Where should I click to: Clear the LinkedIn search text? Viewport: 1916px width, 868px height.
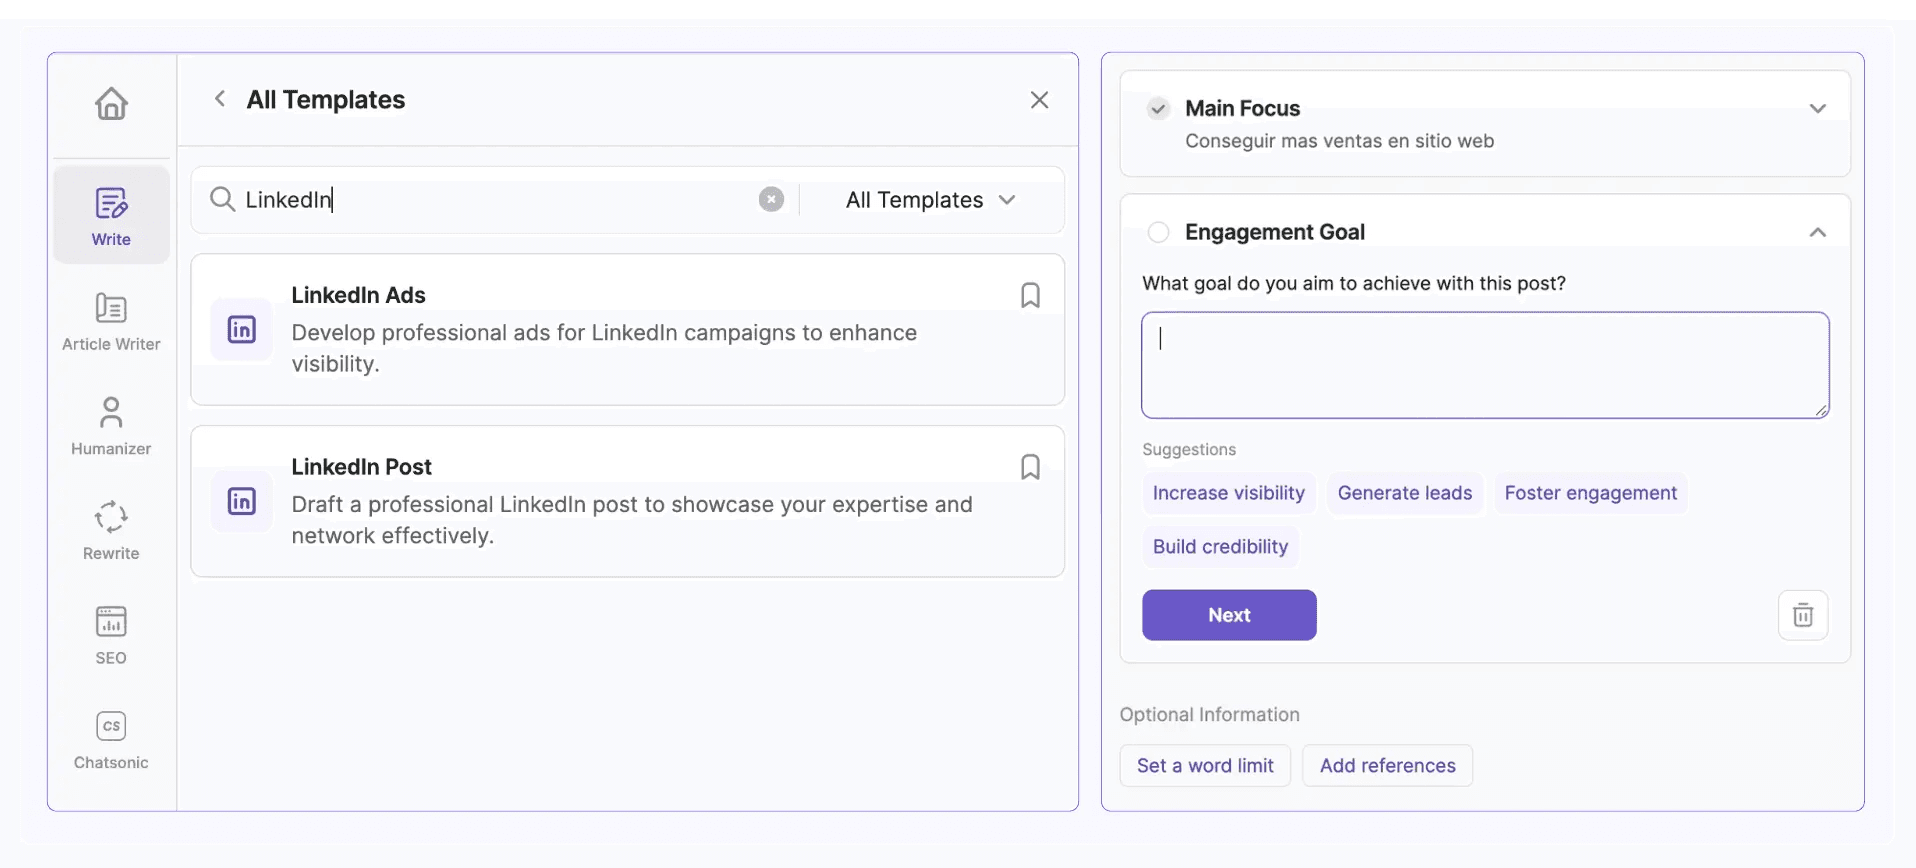[771, 199]
